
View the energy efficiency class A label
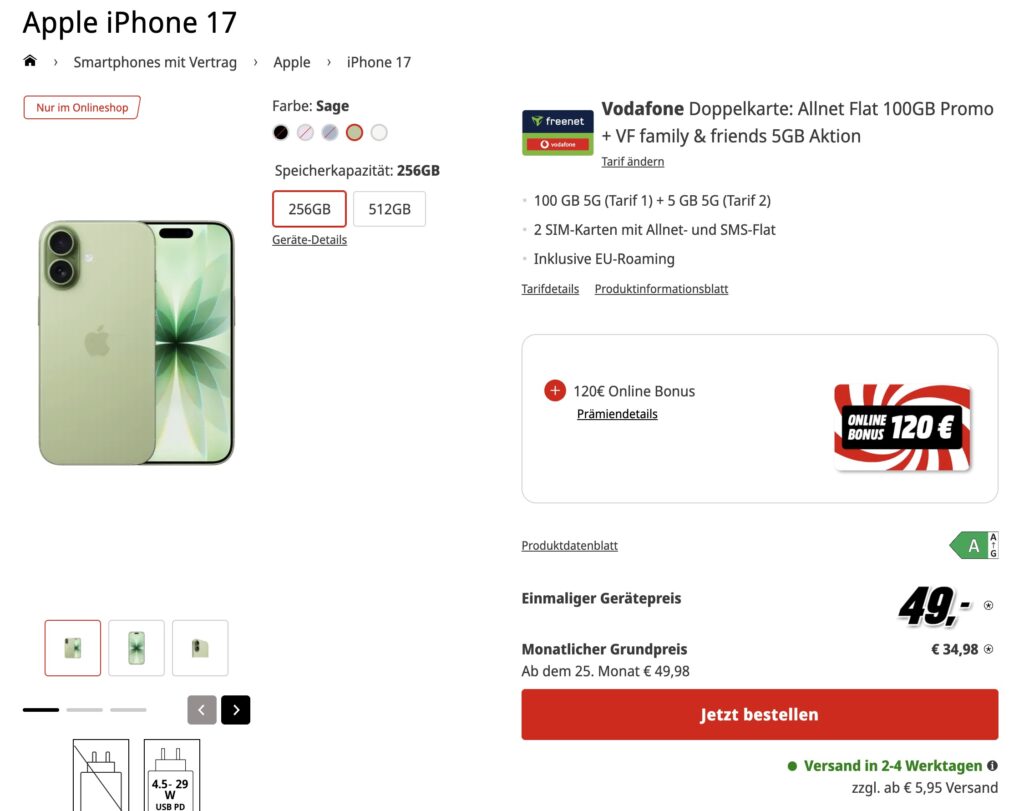tap(973, 545)
